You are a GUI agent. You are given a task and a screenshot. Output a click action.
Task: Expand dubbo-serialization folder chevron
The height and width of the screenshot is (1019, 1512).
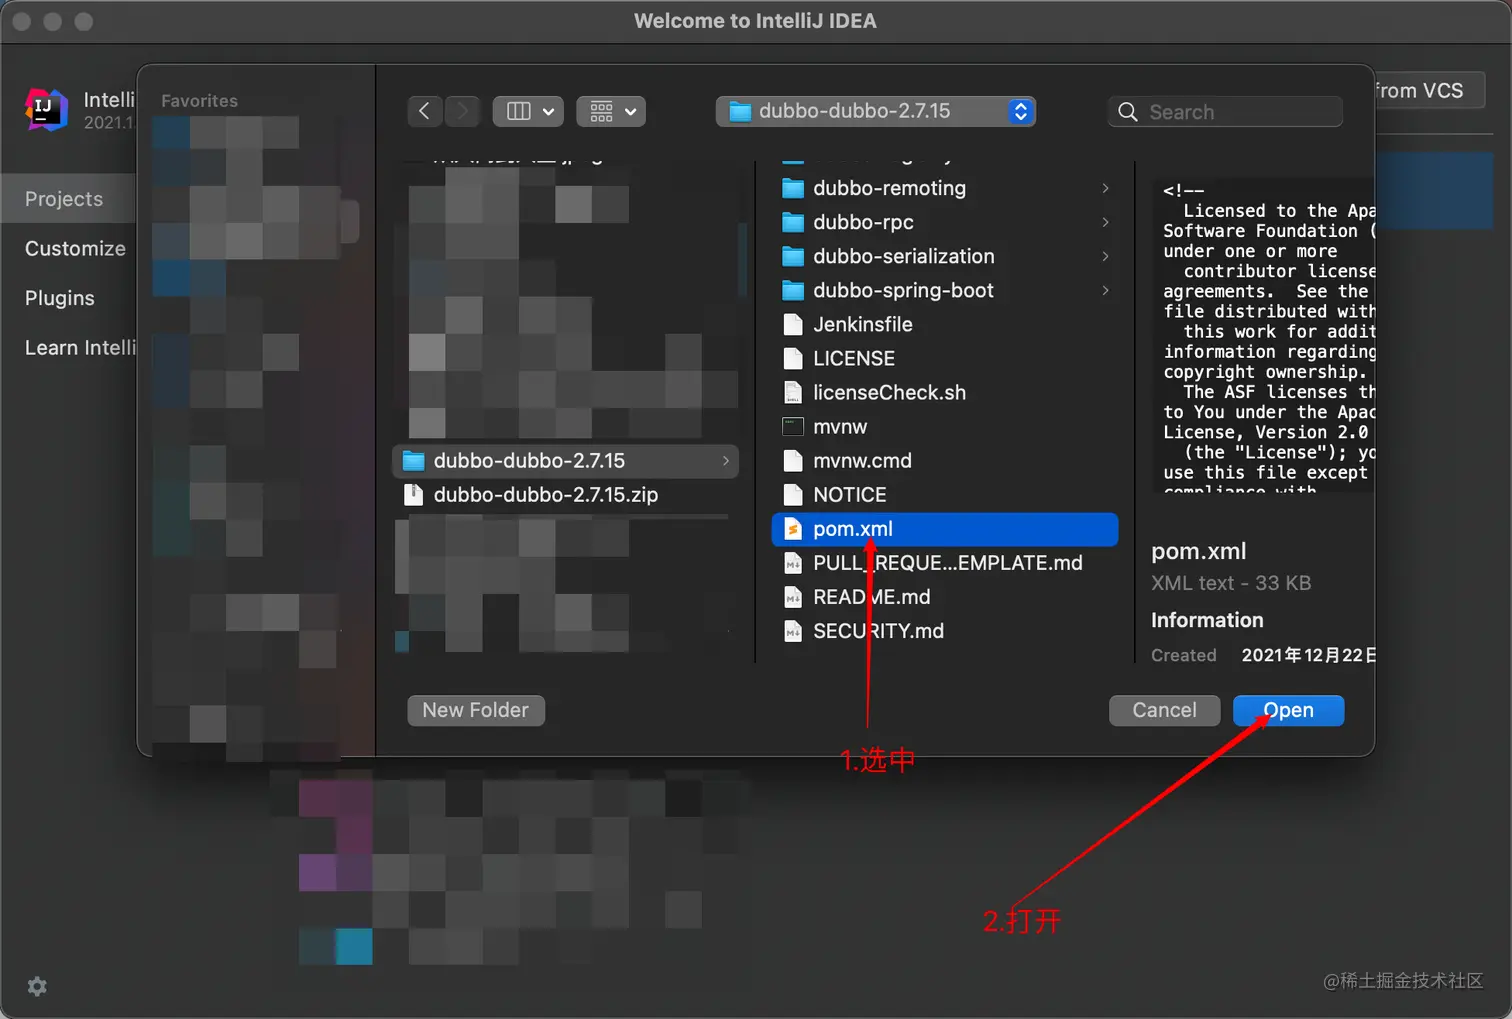1105,256
